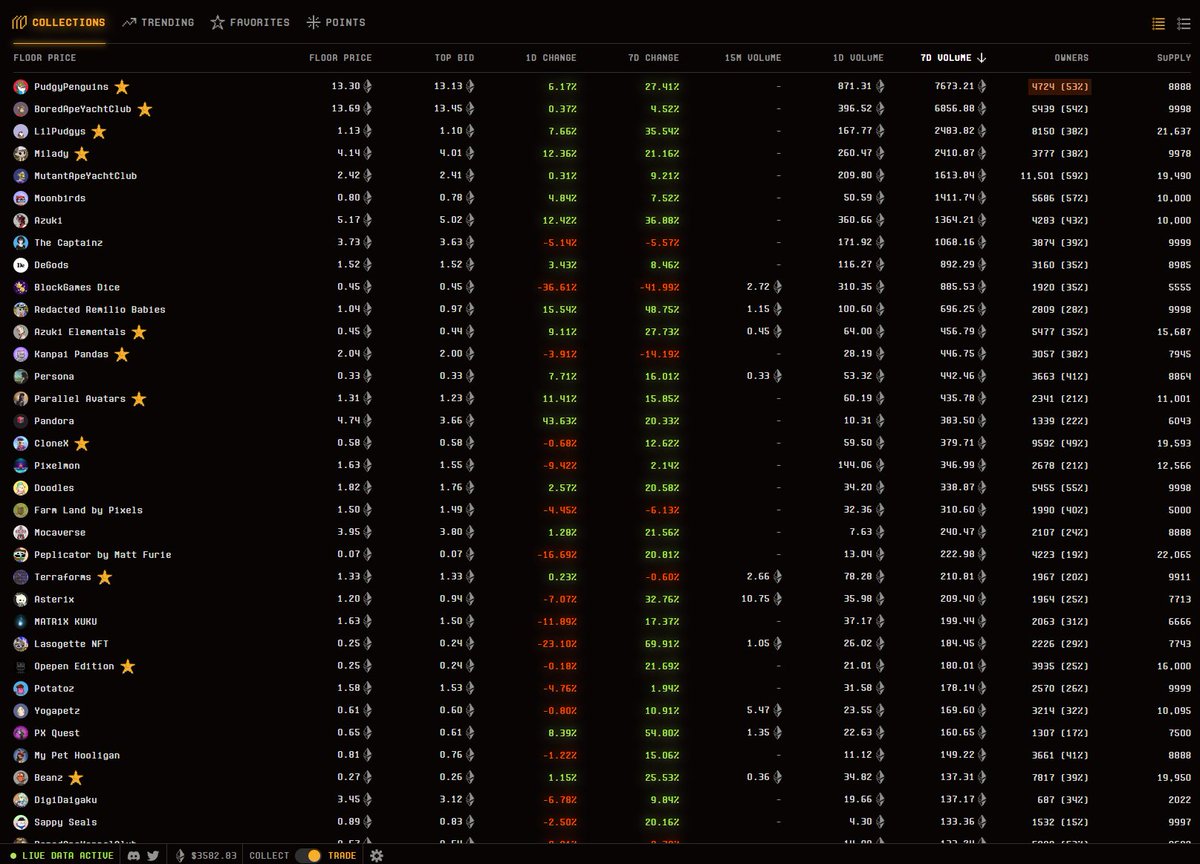Toggle Kanpai Pandas favorite star
The height and width of the screenshot is (864, 1200).
point(122,354)
